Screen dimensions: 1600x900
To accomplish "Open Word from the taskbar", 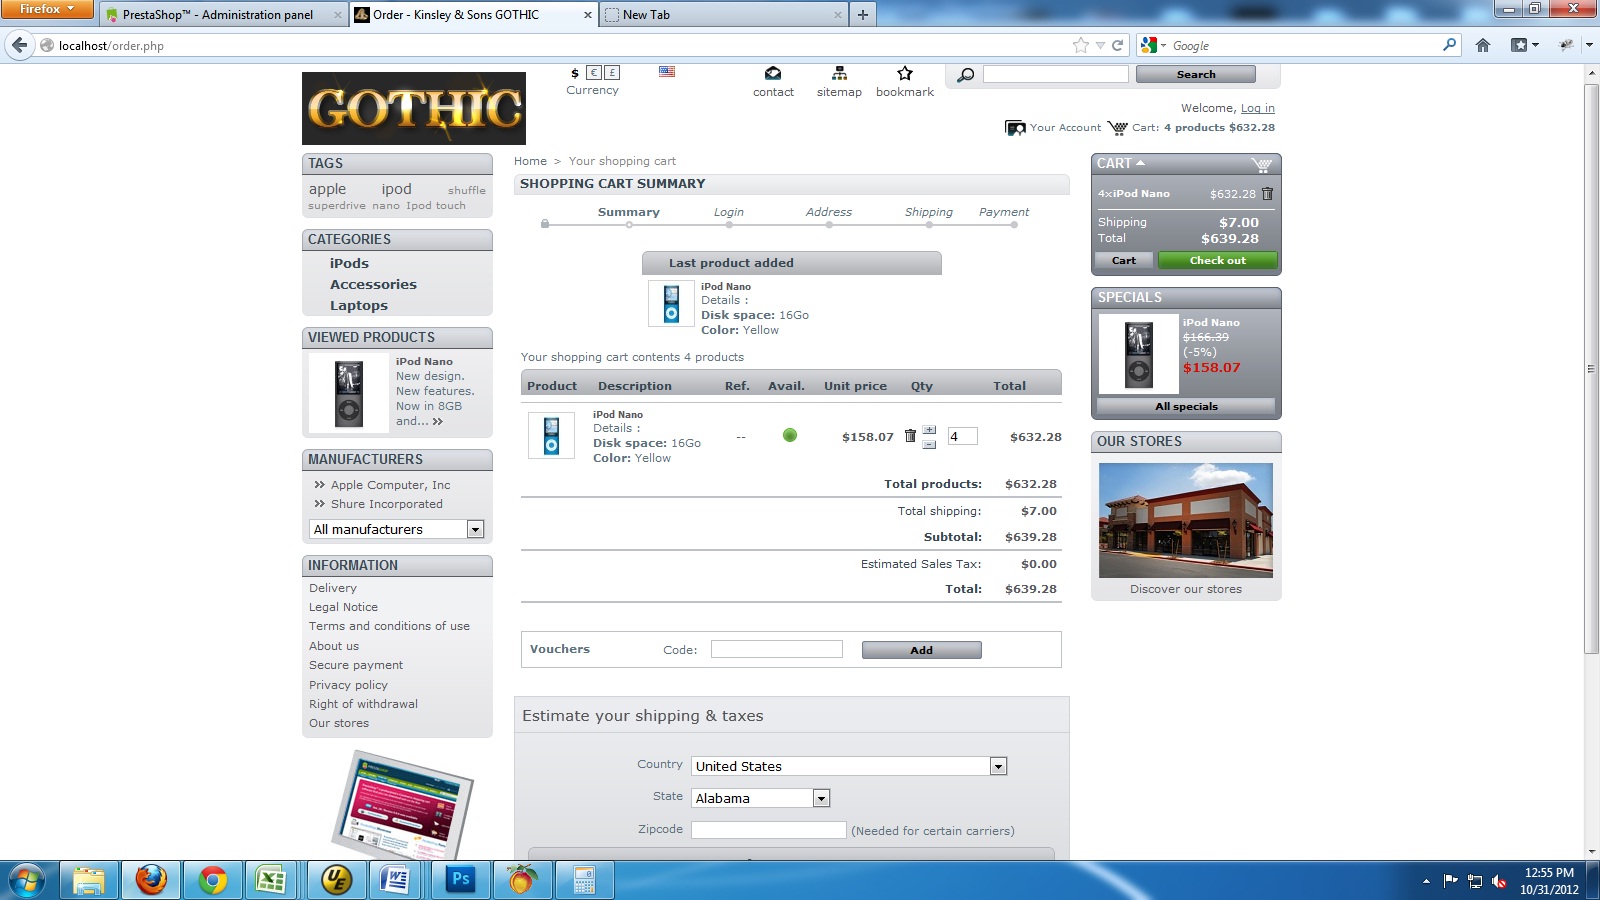I will (x=397, y=880).
